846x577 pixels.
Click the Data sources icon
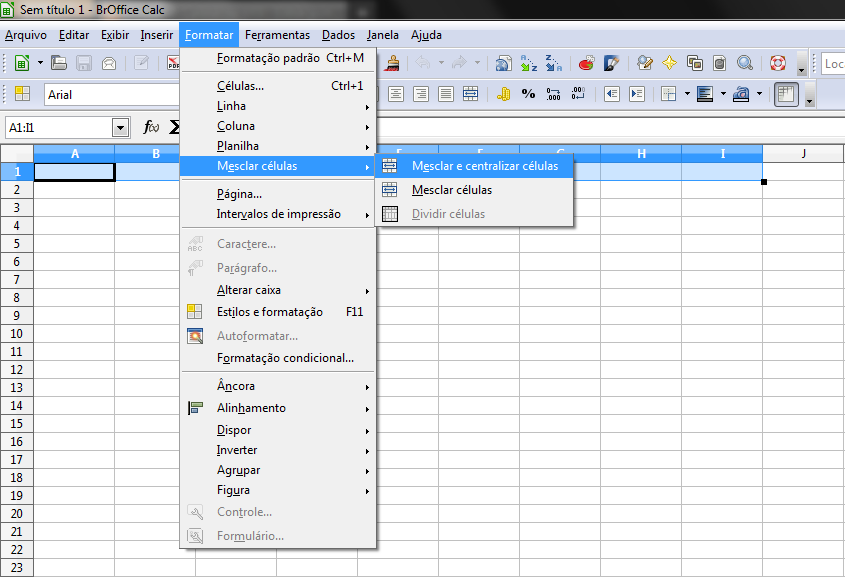coord(719,63)
